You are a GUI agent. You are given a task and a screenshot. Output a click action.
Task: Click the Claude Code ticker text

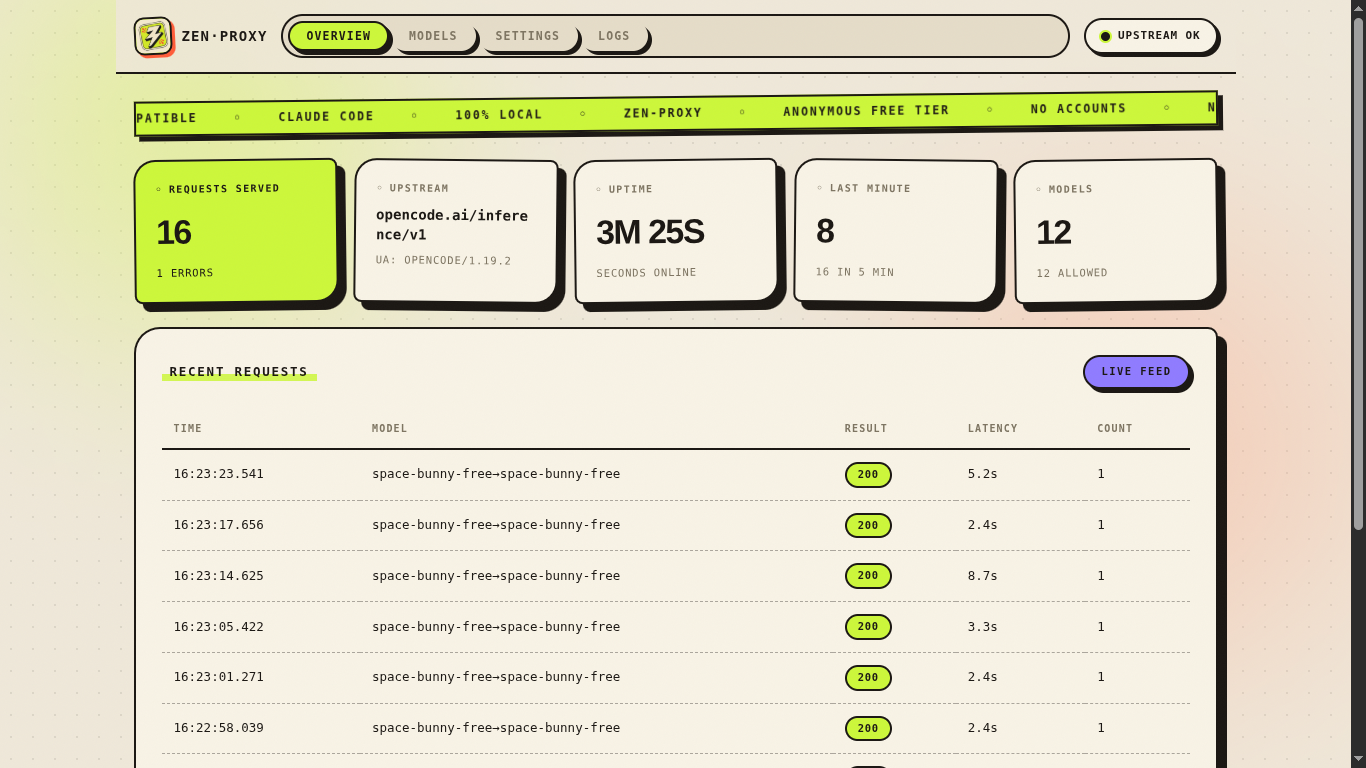point(326,116)
